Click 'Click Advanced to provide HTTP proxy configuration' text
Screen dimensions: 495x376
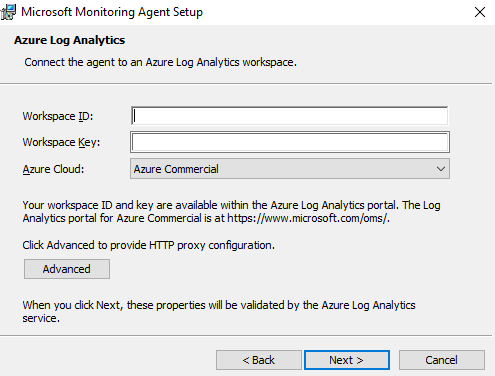(x=149, y=245)
